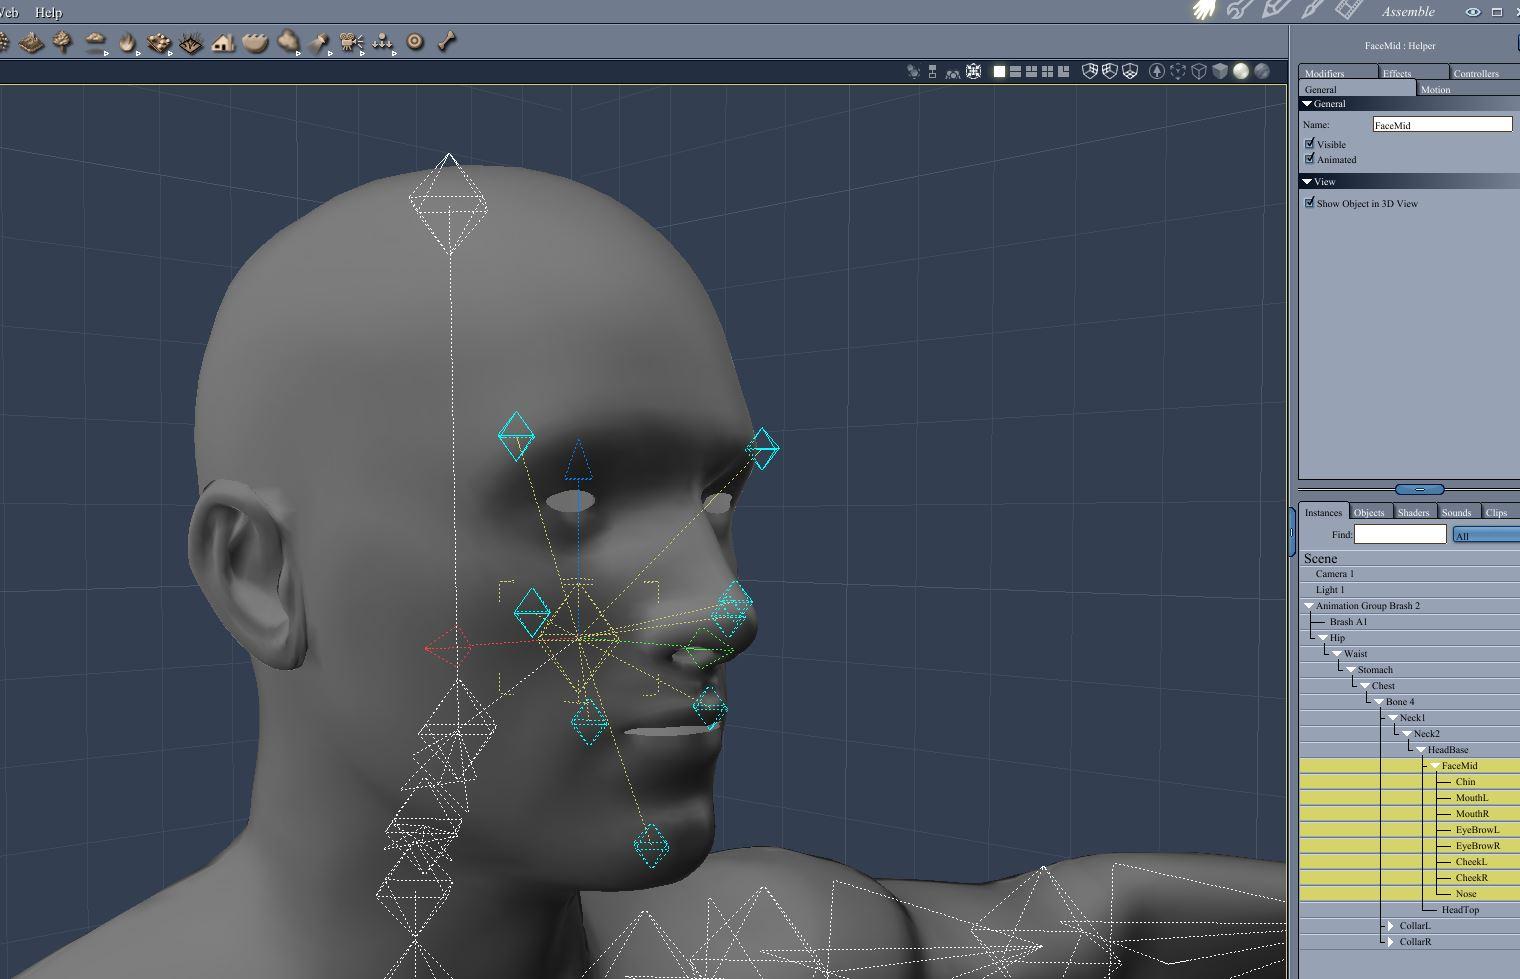Toggle the Visible checkbox

pos(1310,144)
